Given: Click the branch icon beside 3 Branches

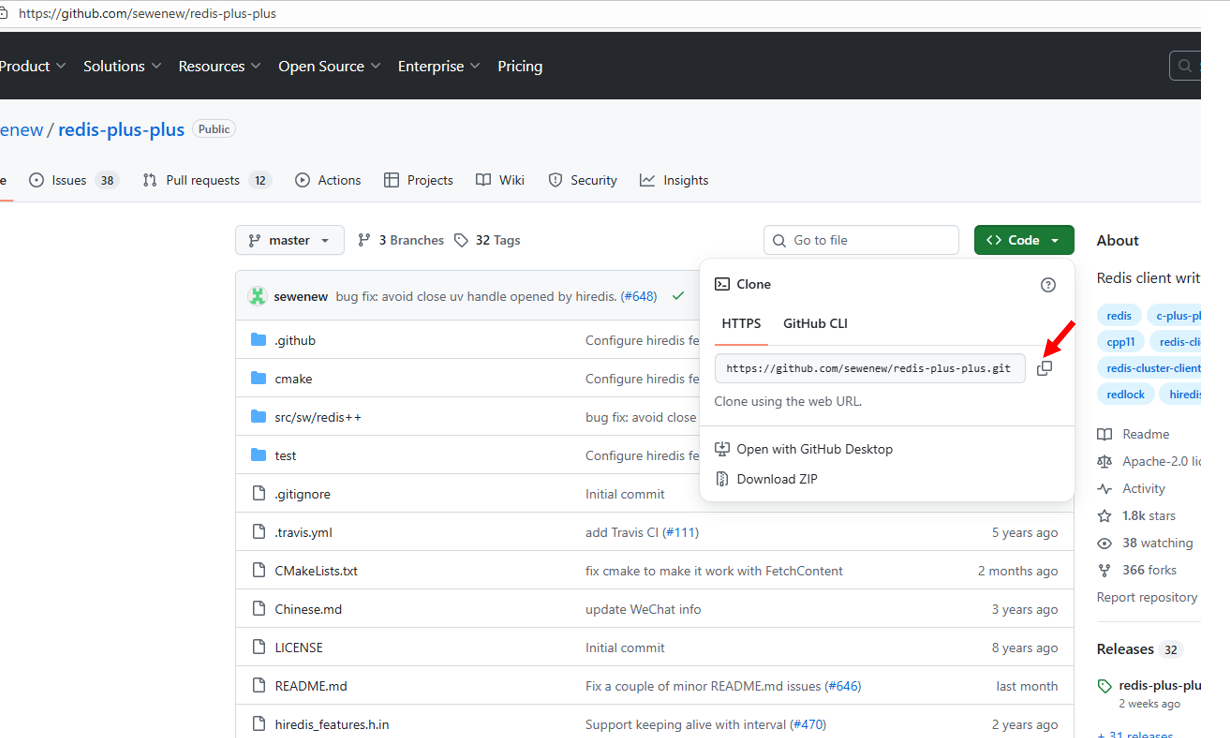Looking at the screenshot, I should [364, 240].
